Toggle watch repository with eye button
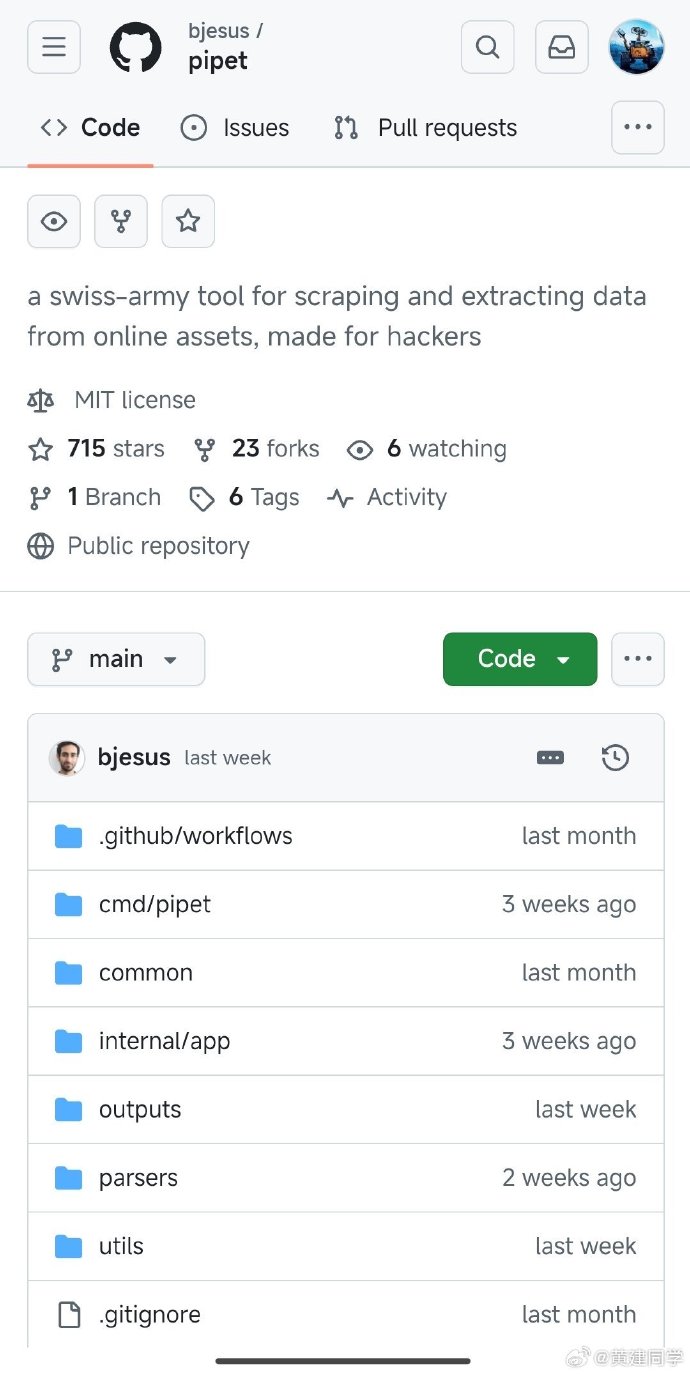690x1374 pixels. coord(54,221)
